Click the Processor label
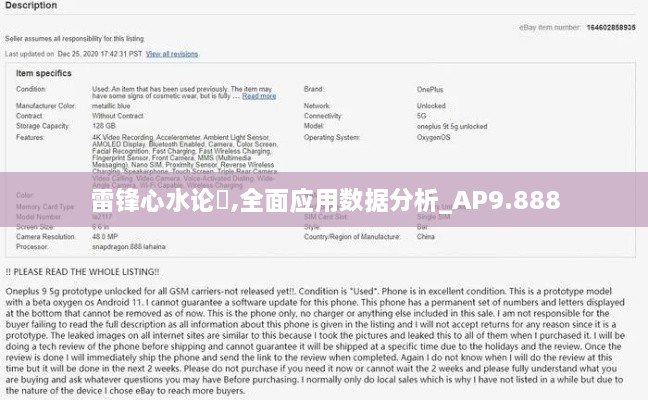Viewport: 648px width, 400px height. (x=32, y=247)
